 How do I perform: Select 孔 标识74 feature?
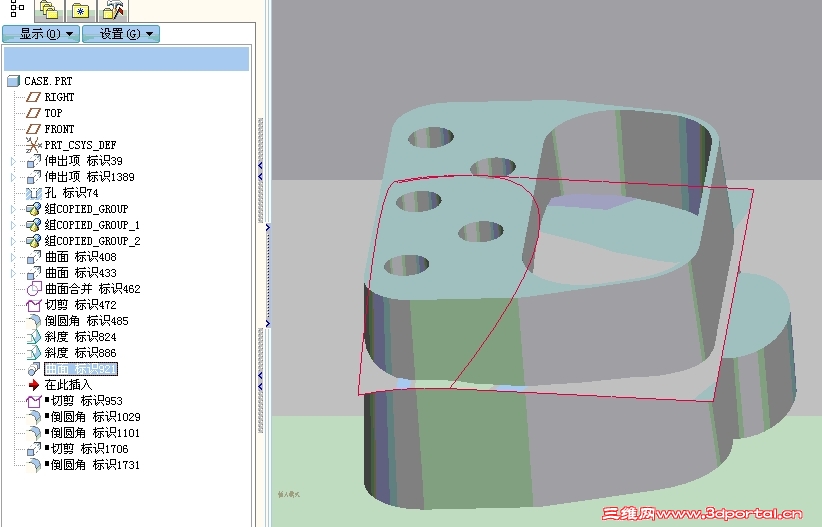(71, 193)
